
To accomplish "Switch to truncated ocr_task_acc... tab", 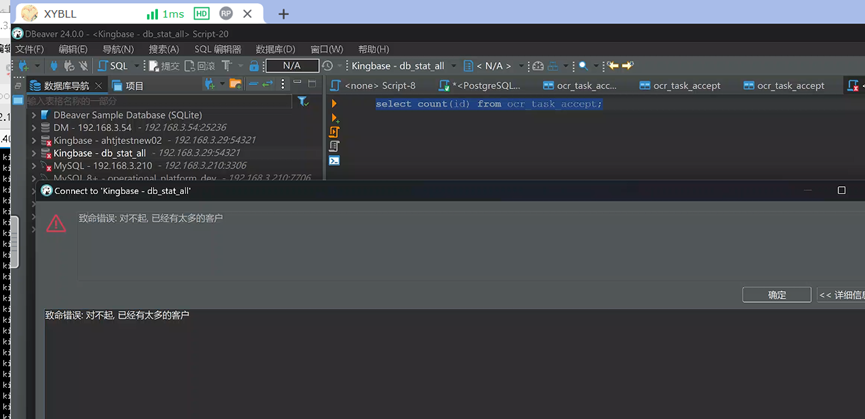I will tap(580, 85).
